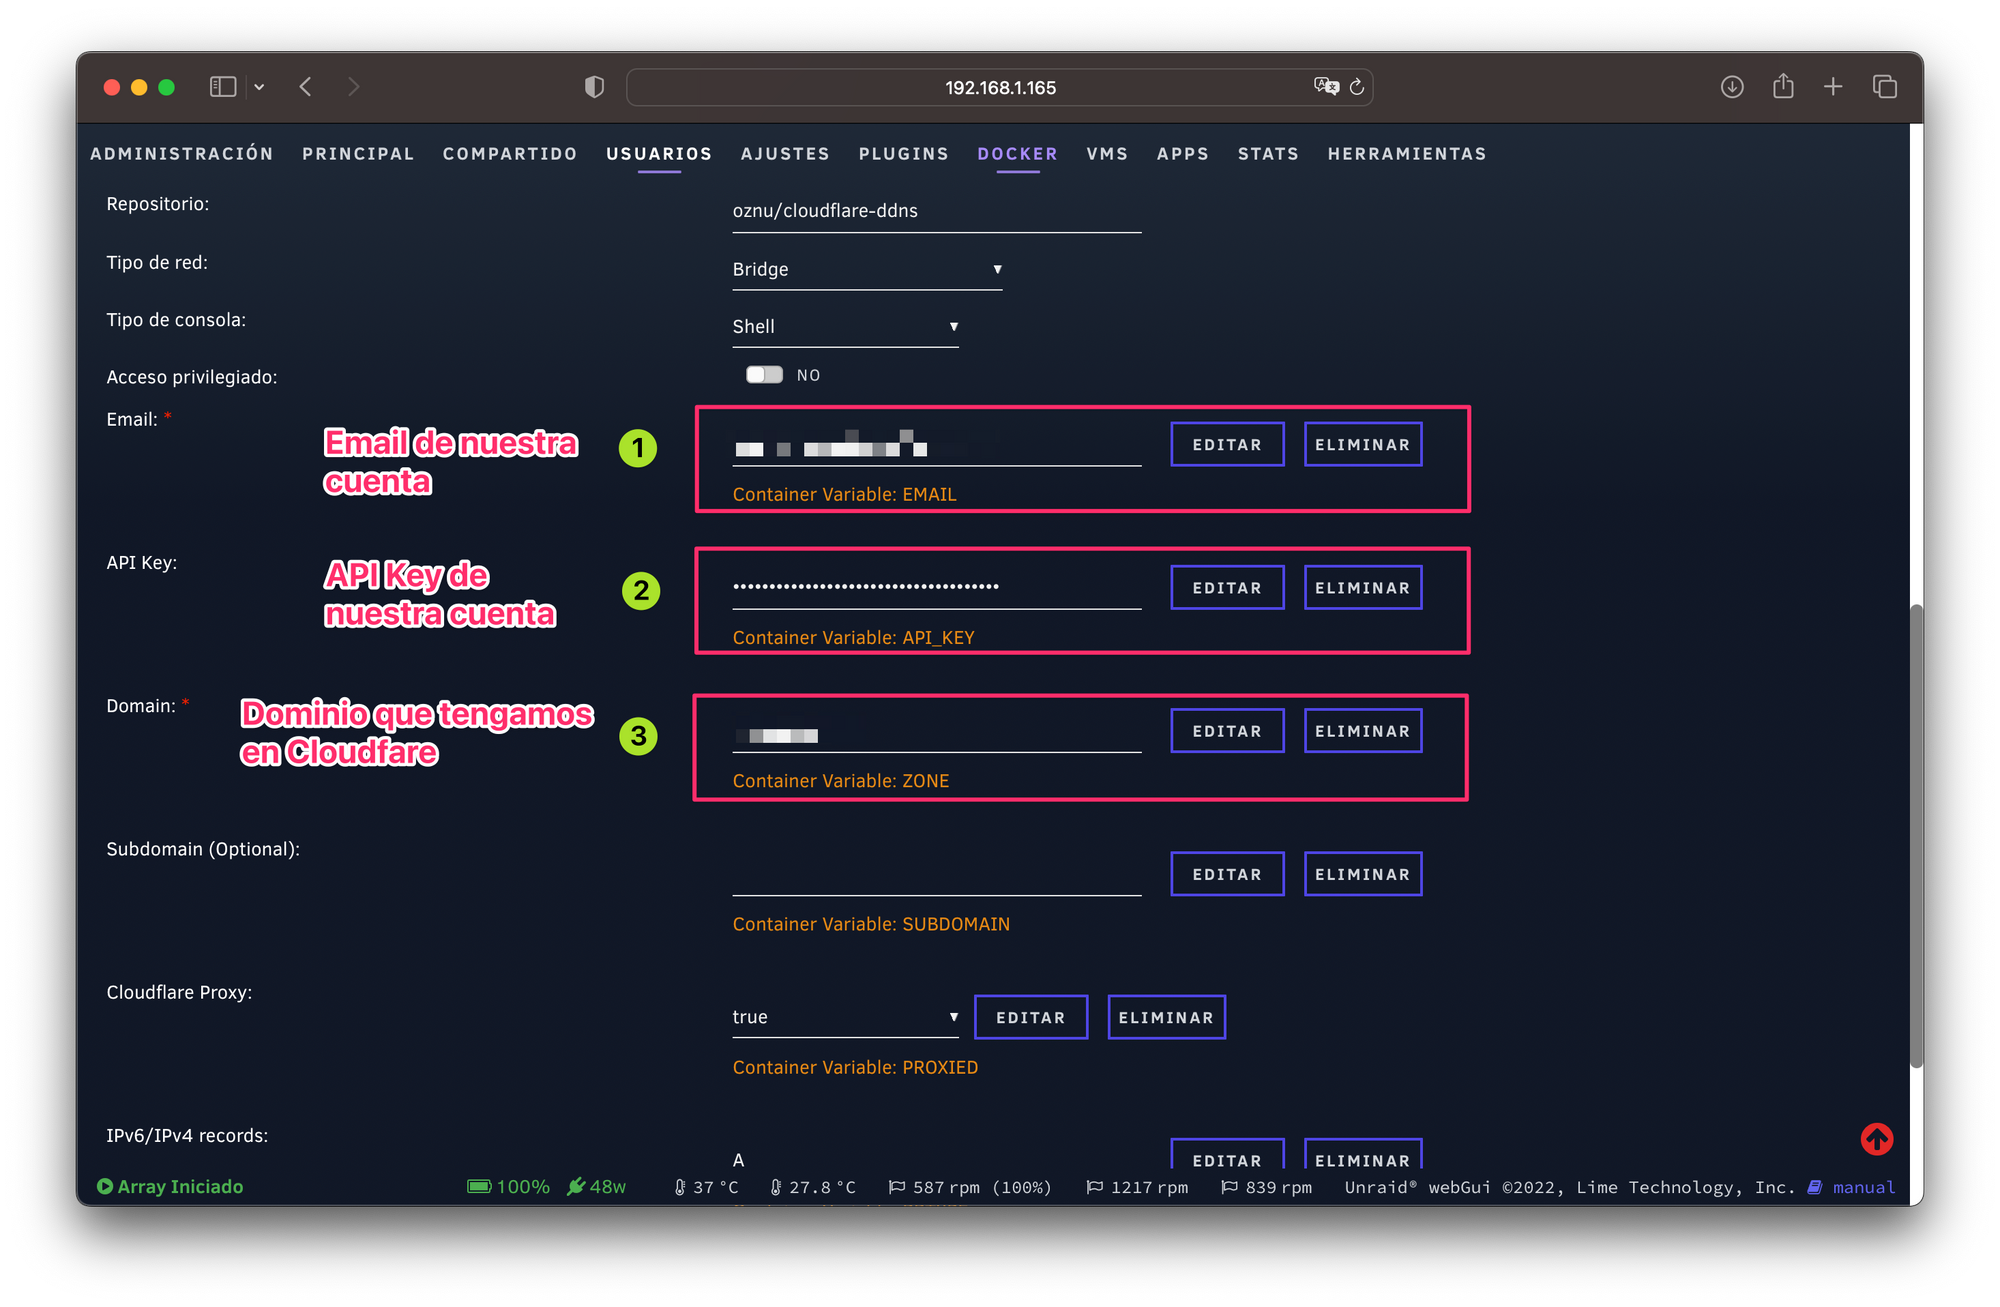Open the Herramientas tab

coord(1407,154)
